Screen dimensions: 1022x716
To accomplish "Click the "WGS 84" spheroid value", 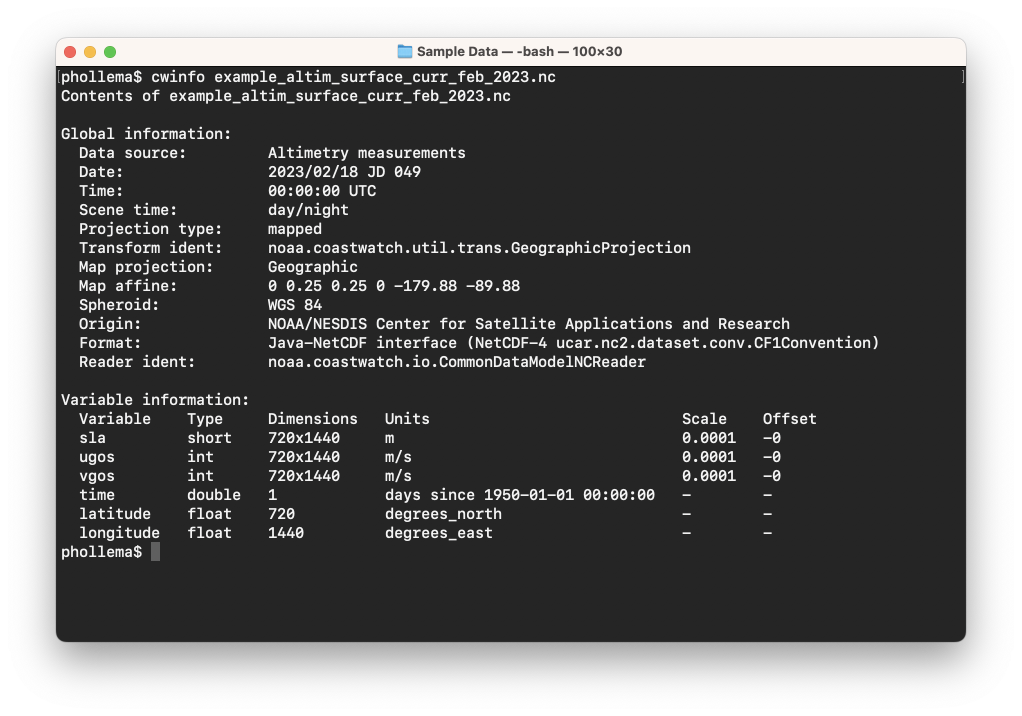I will click(x=295, y=305).
